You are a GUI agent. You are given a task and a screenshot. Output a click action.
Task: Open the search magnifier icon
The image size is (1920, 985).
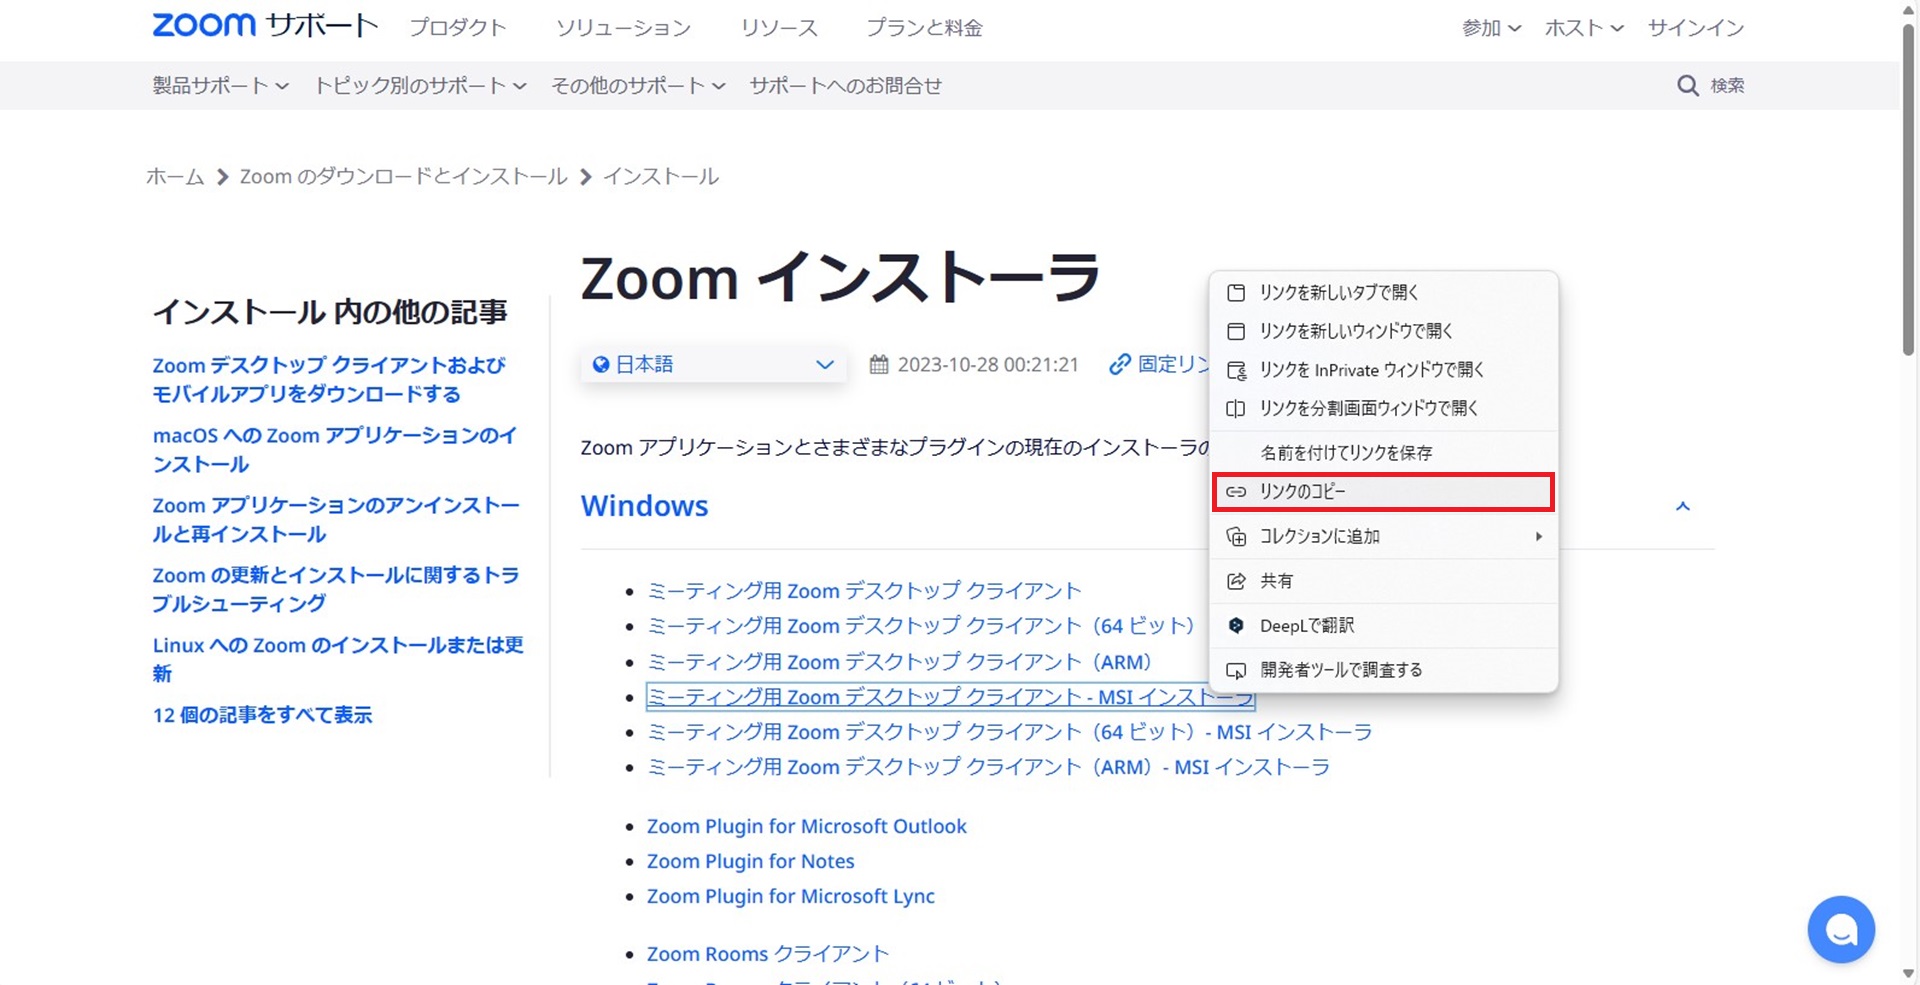1687,86
